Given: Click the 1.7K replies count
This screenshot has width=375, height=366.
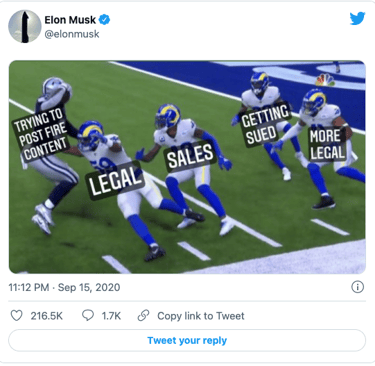Looking at the screenshot, I should coord(111,316).
